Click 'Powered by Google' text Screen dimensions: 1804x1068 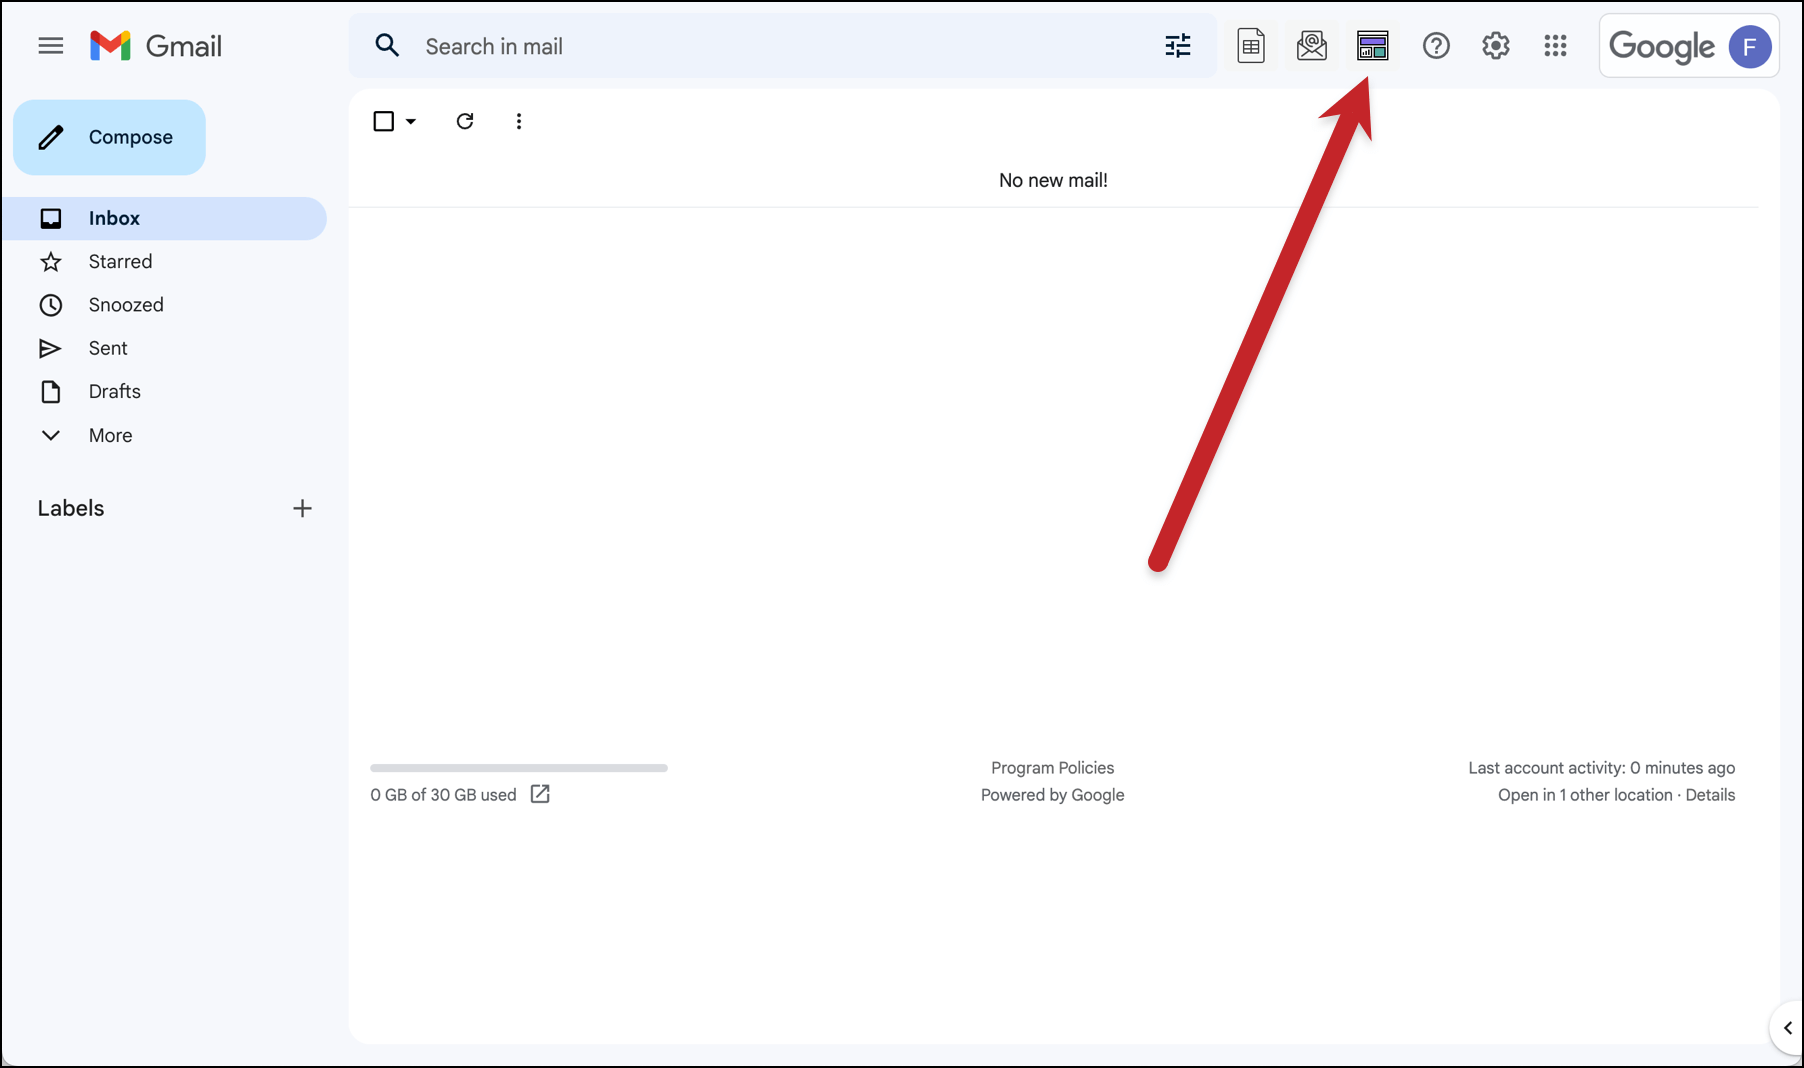point(1052,795)
